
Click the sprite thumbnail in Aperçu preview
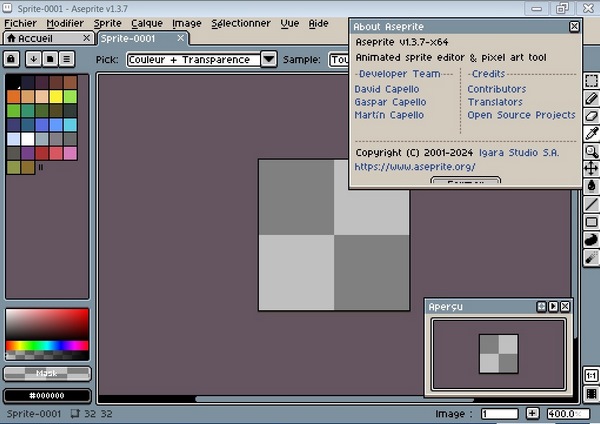pyautogui.click(x=499, y=354)
